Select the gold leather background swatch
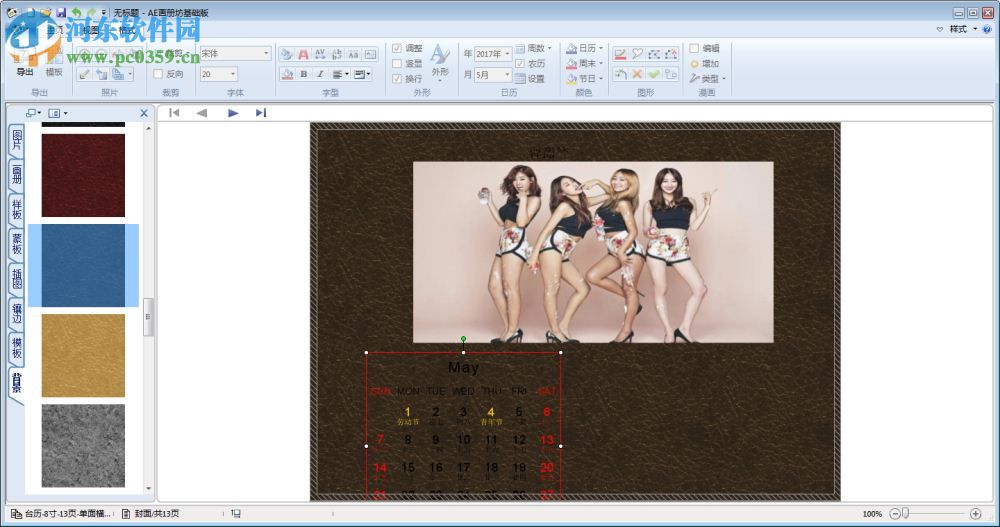The height and width of the screenshot is (527, 1000). 83,355
